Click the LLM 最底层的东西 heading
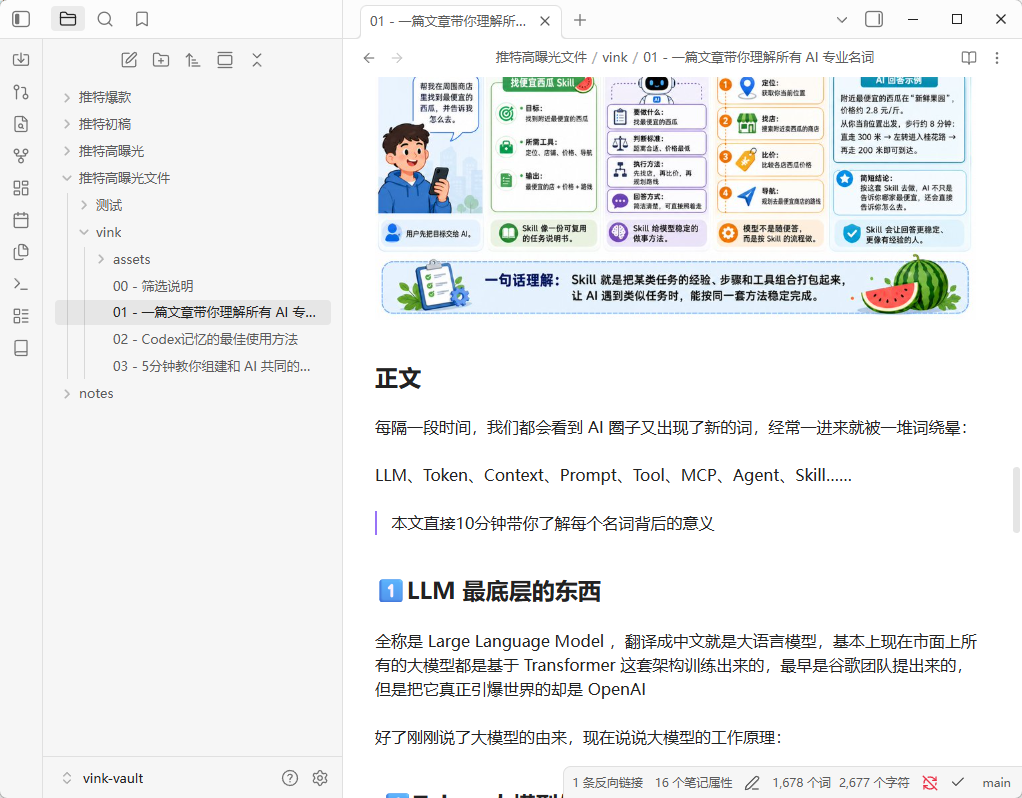The height and width of the screenshot is (798, 1022). click(488, 591)
